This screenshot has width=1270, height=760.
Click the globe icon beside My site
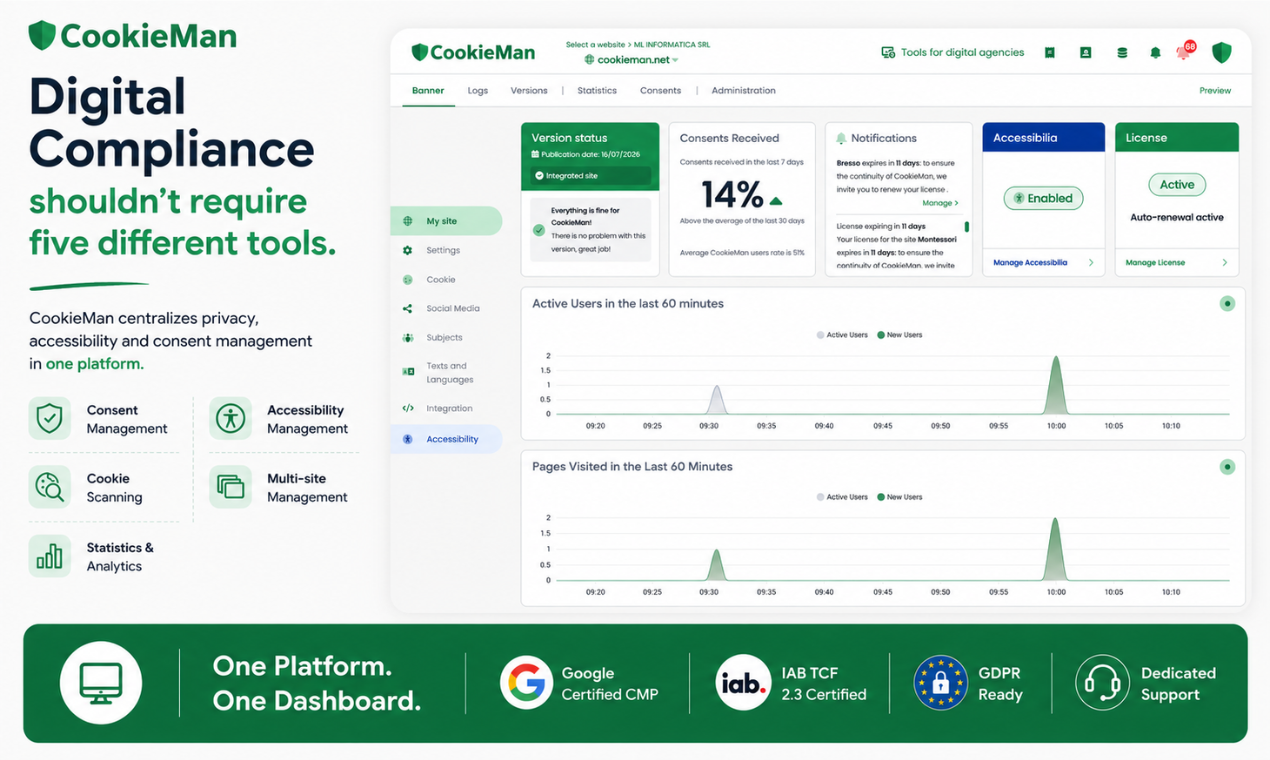407,221
